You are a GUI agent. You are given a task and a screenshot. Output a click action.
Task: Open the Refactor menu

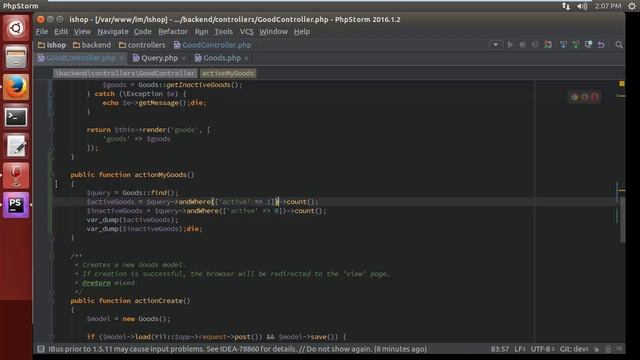[173, 31]
